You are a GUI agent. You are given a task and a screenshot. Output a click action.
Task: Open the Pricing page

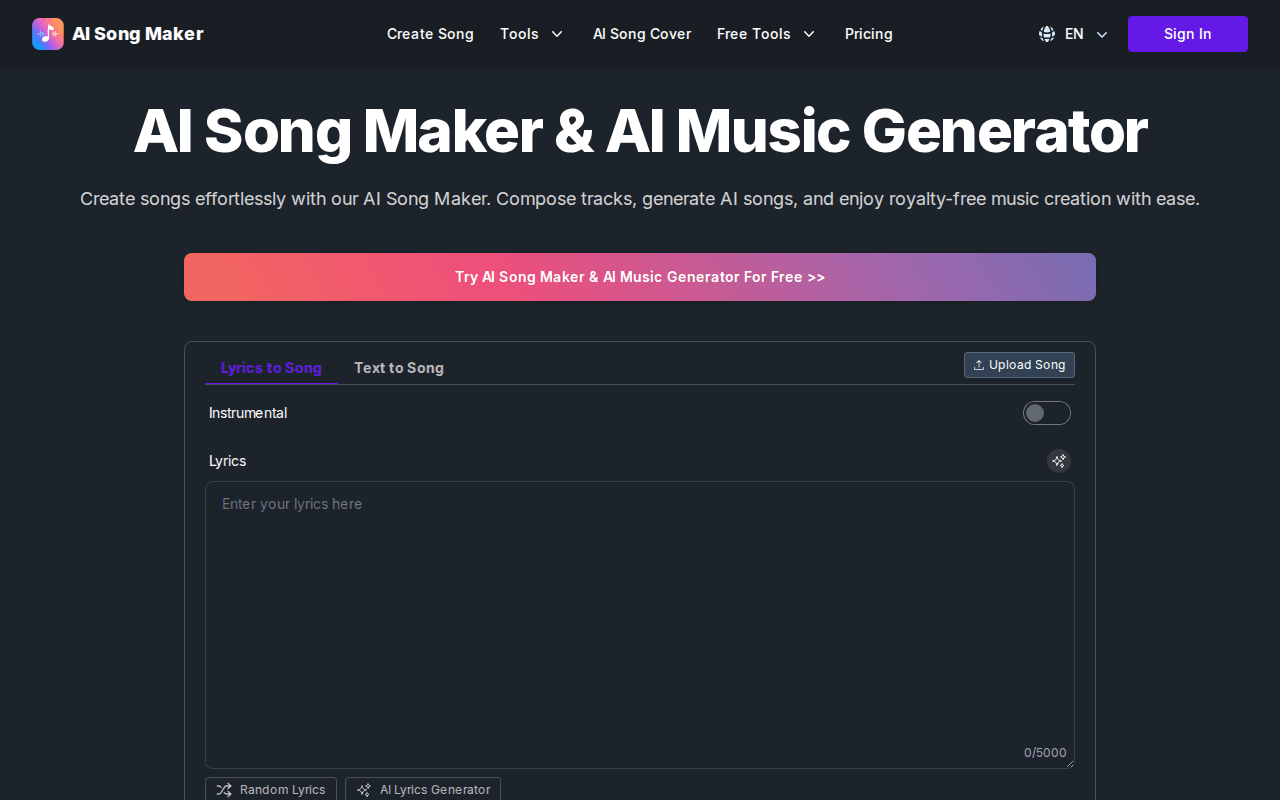click(868, 33)
